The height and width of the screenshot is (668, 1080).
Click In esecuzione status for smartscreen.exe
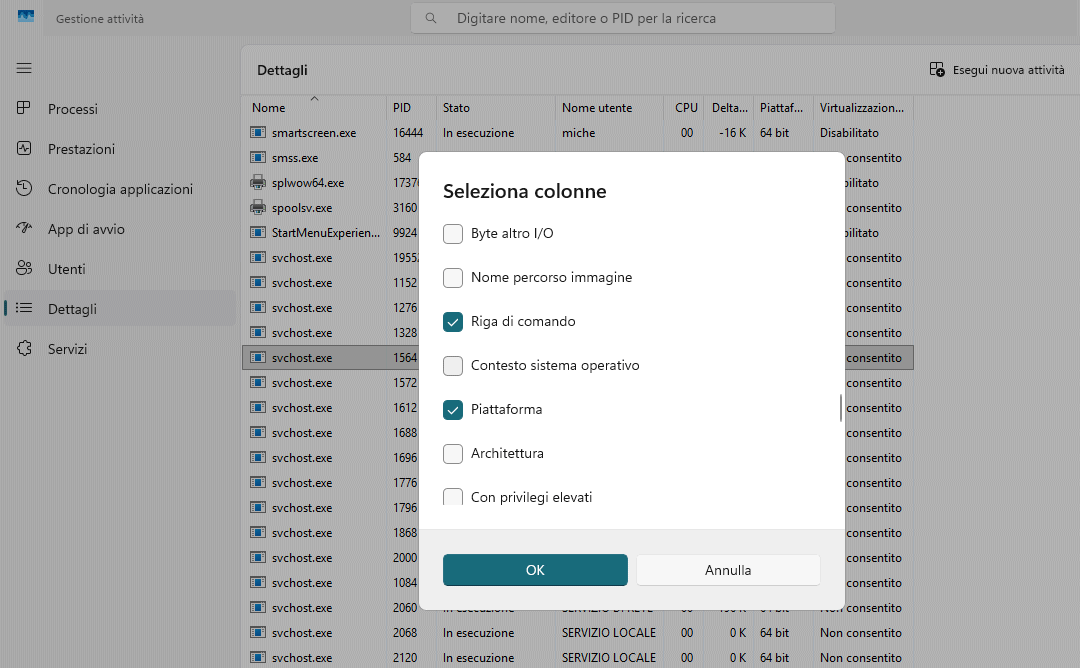pos(478,133)
